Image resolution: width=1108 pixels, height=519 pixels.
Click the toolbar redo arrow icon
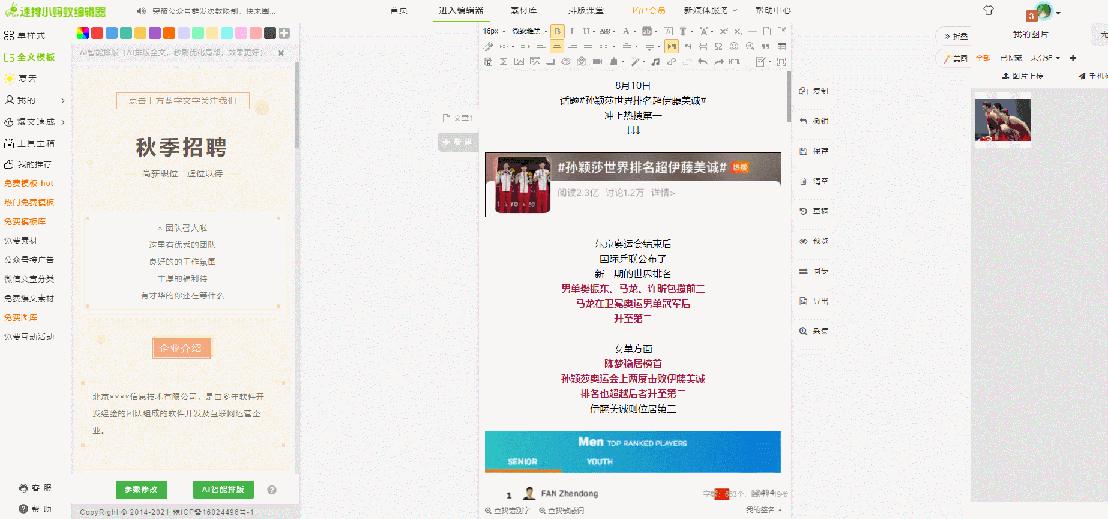pyautogui.click(x=719, y=62)
